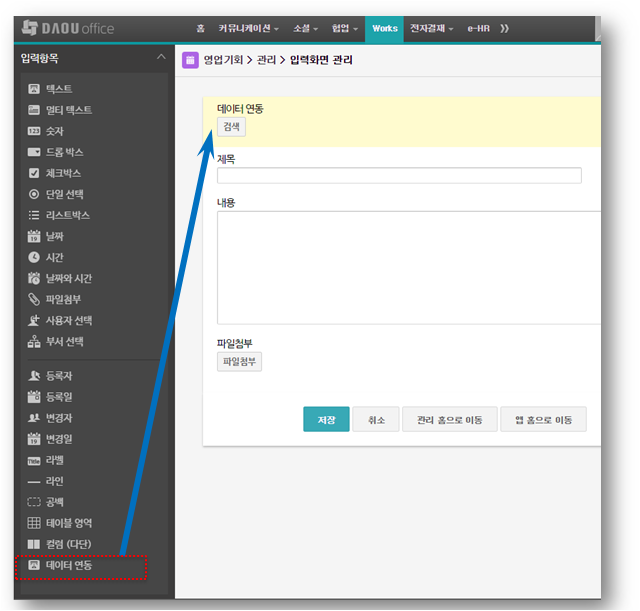Screen dimensions: 640x611
Task: Show more menus with double chevron
Action: tap(504, 29)
